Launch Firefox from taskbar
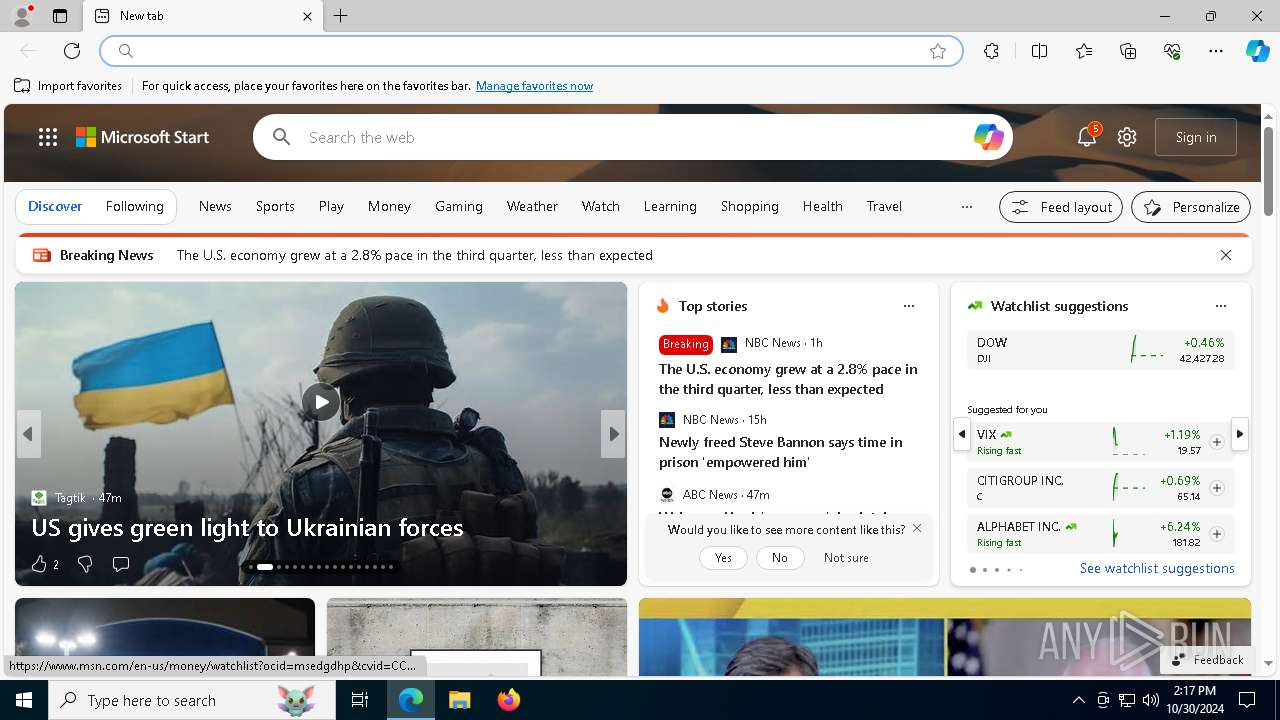The width and height of the screenshot is (1280, 720). click(508, 700)
